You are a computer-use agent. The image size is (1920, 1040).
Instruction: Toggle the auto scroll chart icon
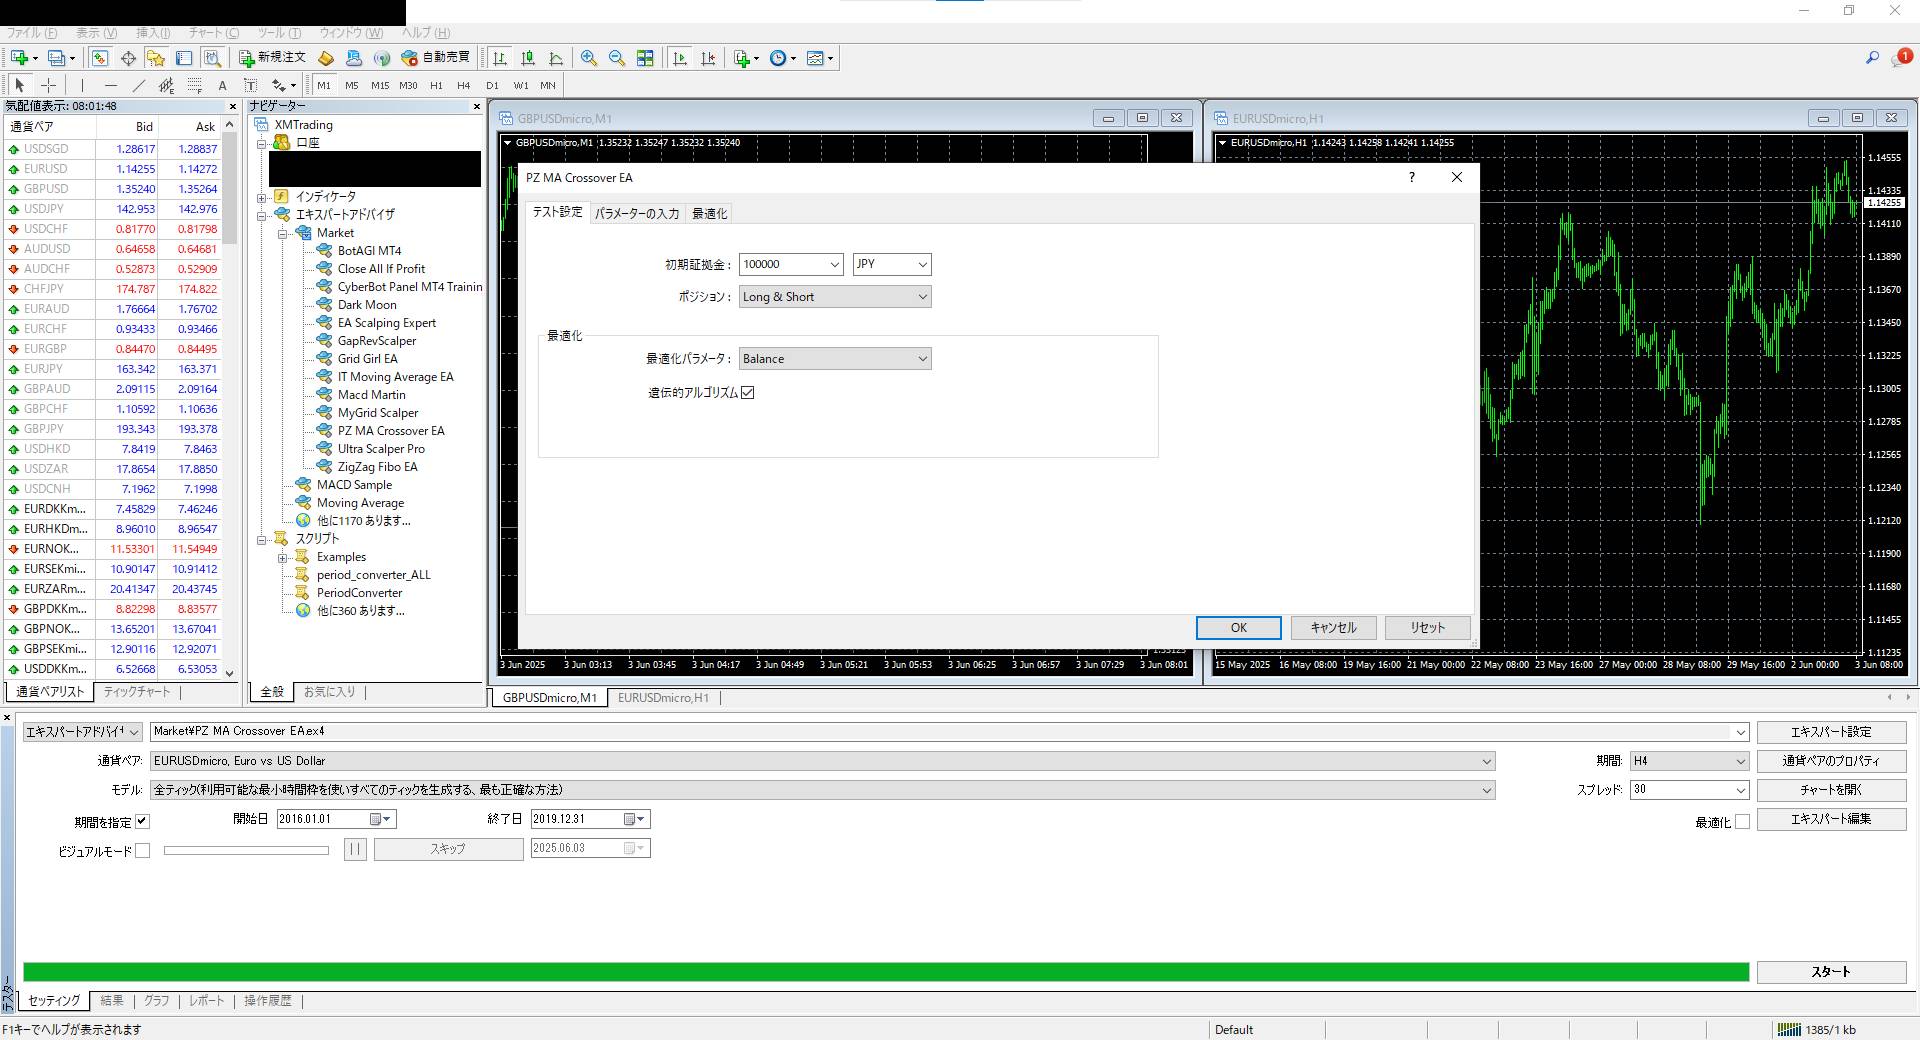click(x=680, y=58)
